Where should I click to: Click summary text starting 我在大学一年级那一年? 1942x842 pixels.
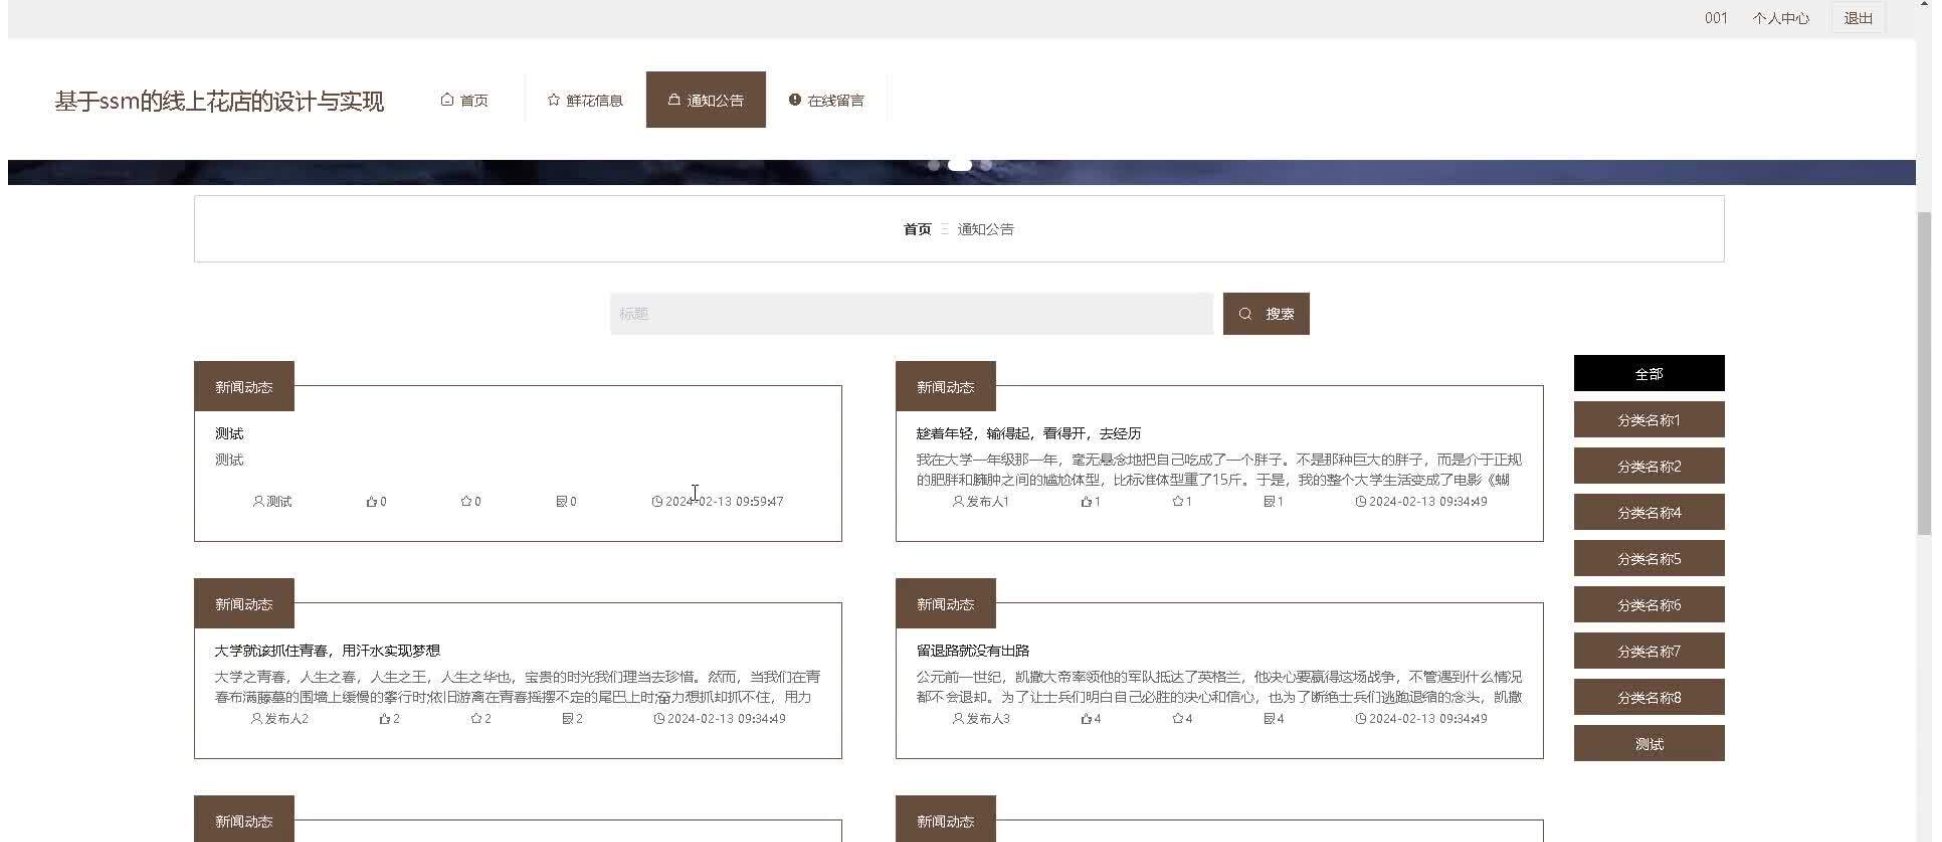point(1219,469)
